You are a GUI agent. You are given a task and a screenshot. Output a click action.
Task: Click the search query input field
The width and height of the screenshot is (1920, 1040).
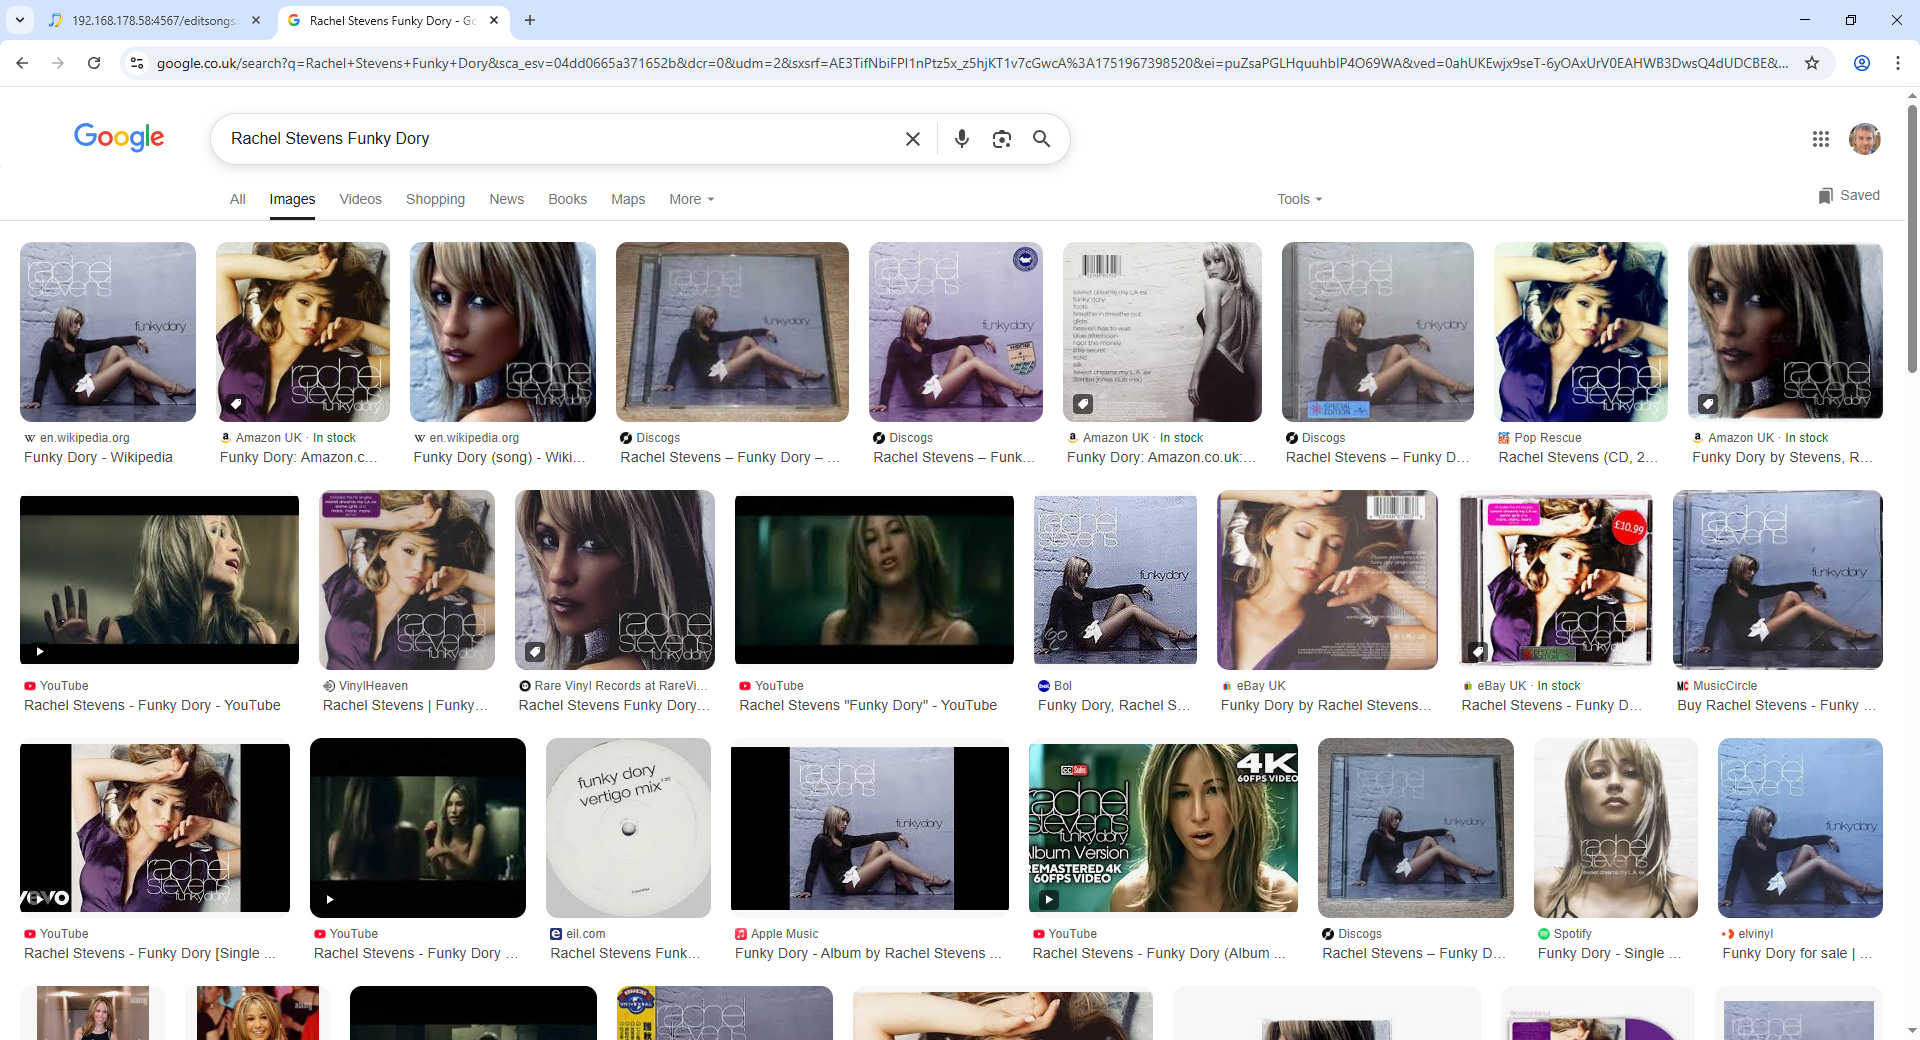pyautogui.click(x=560, y=139)
